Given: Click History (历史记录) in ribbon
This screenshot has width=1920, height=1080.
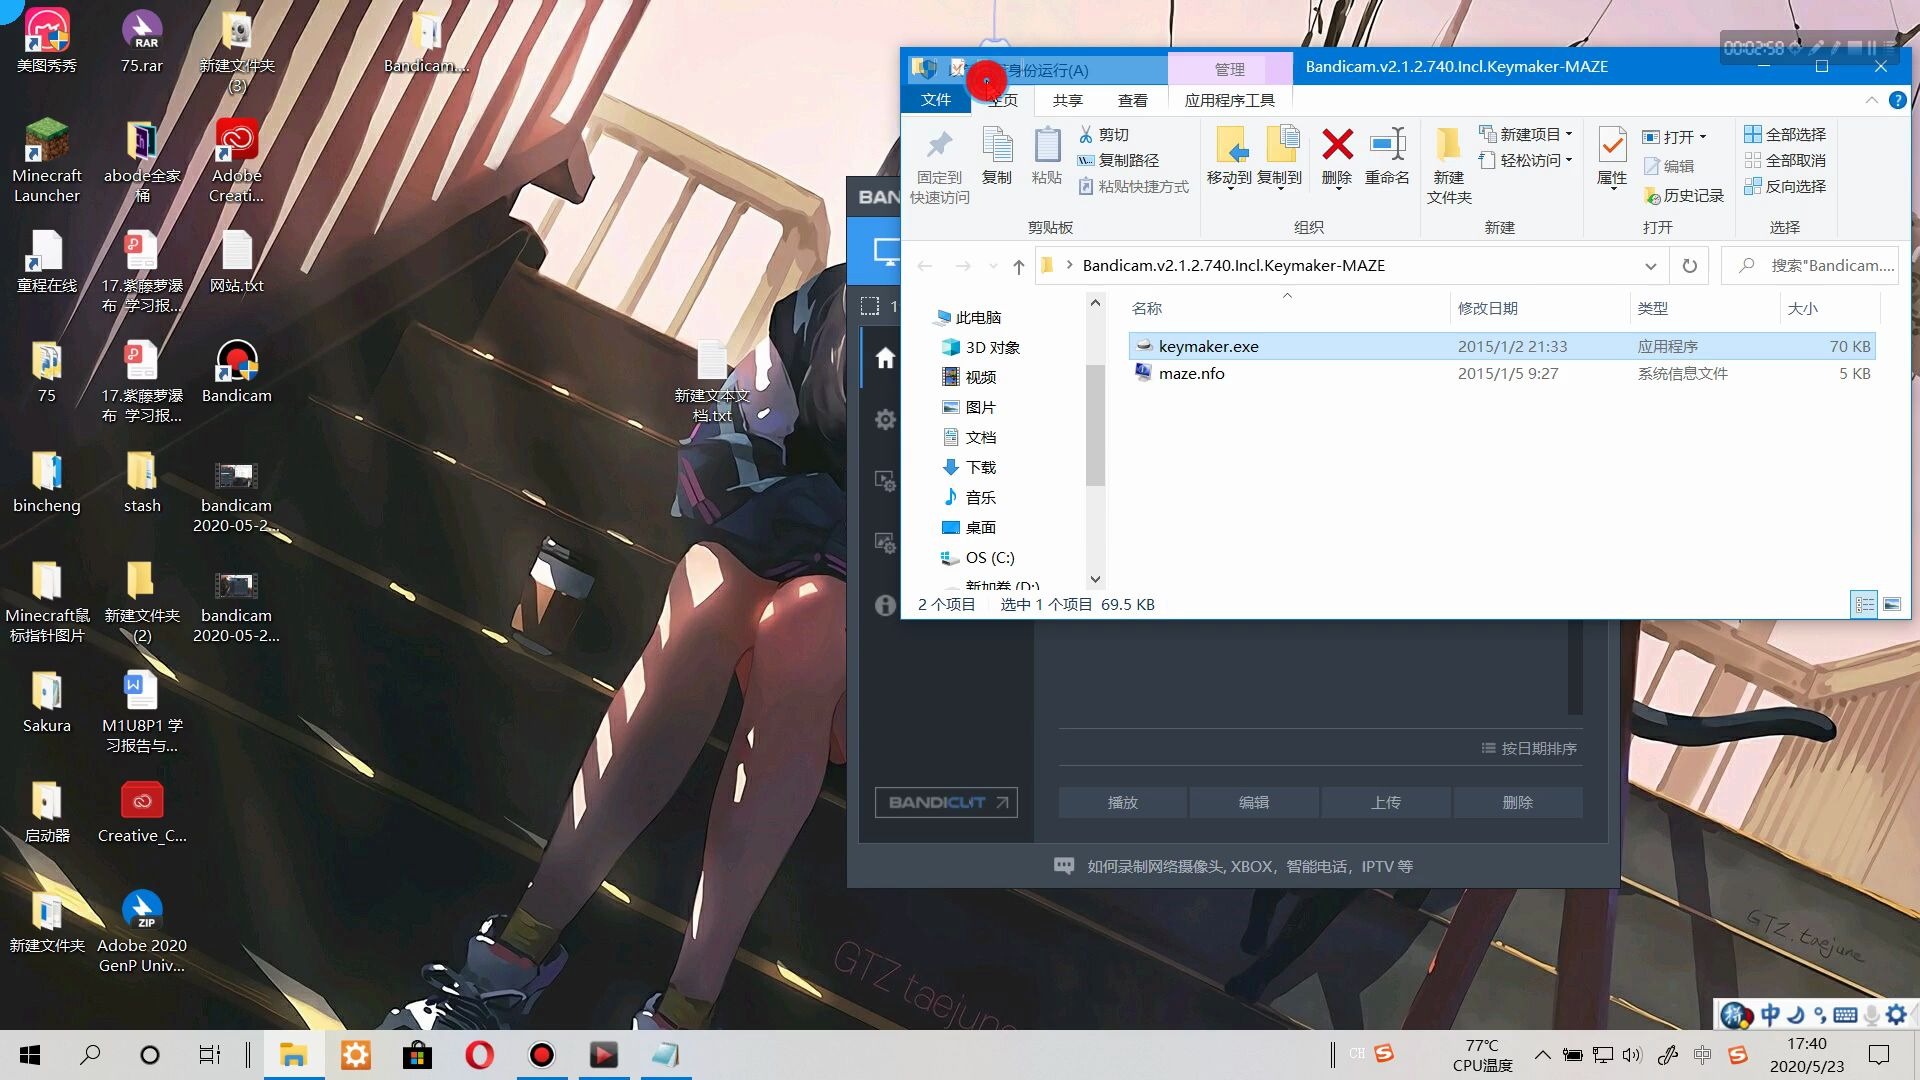Looking at the screenshot, I should [x=1684, y=195].
